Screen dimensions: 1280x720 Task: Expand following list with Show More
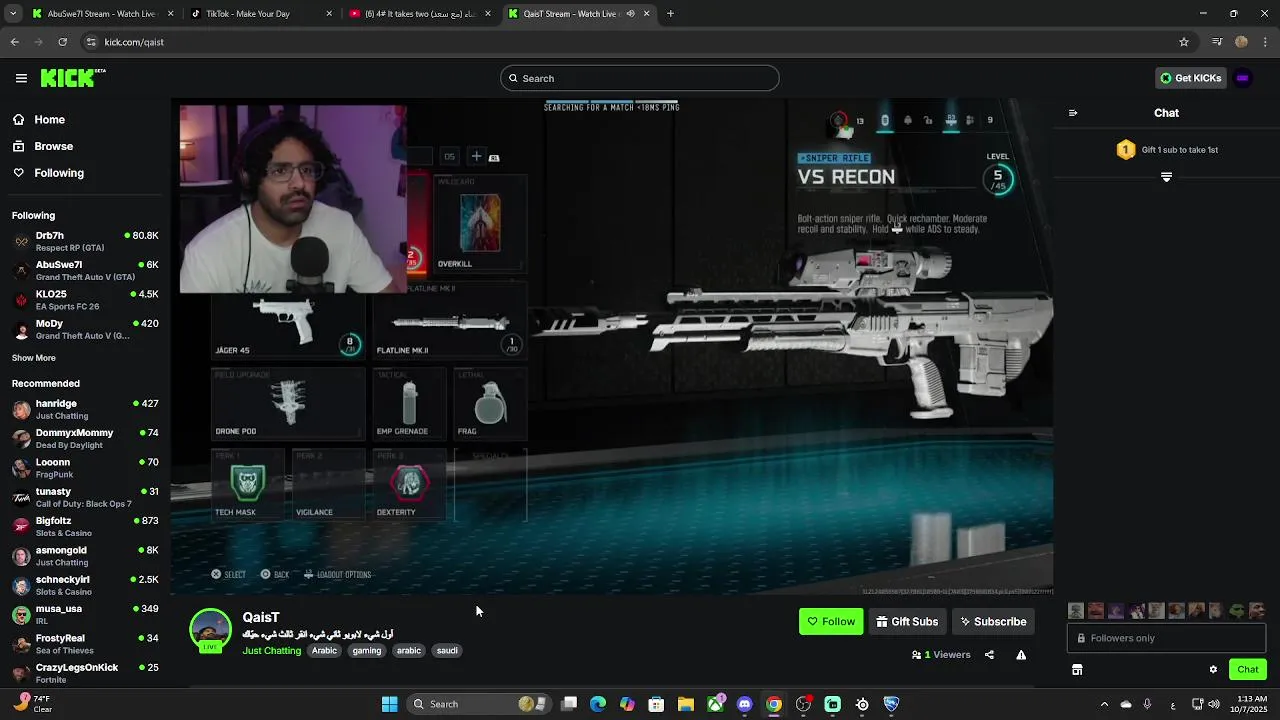pyautogui.click(x=34, y=358)
